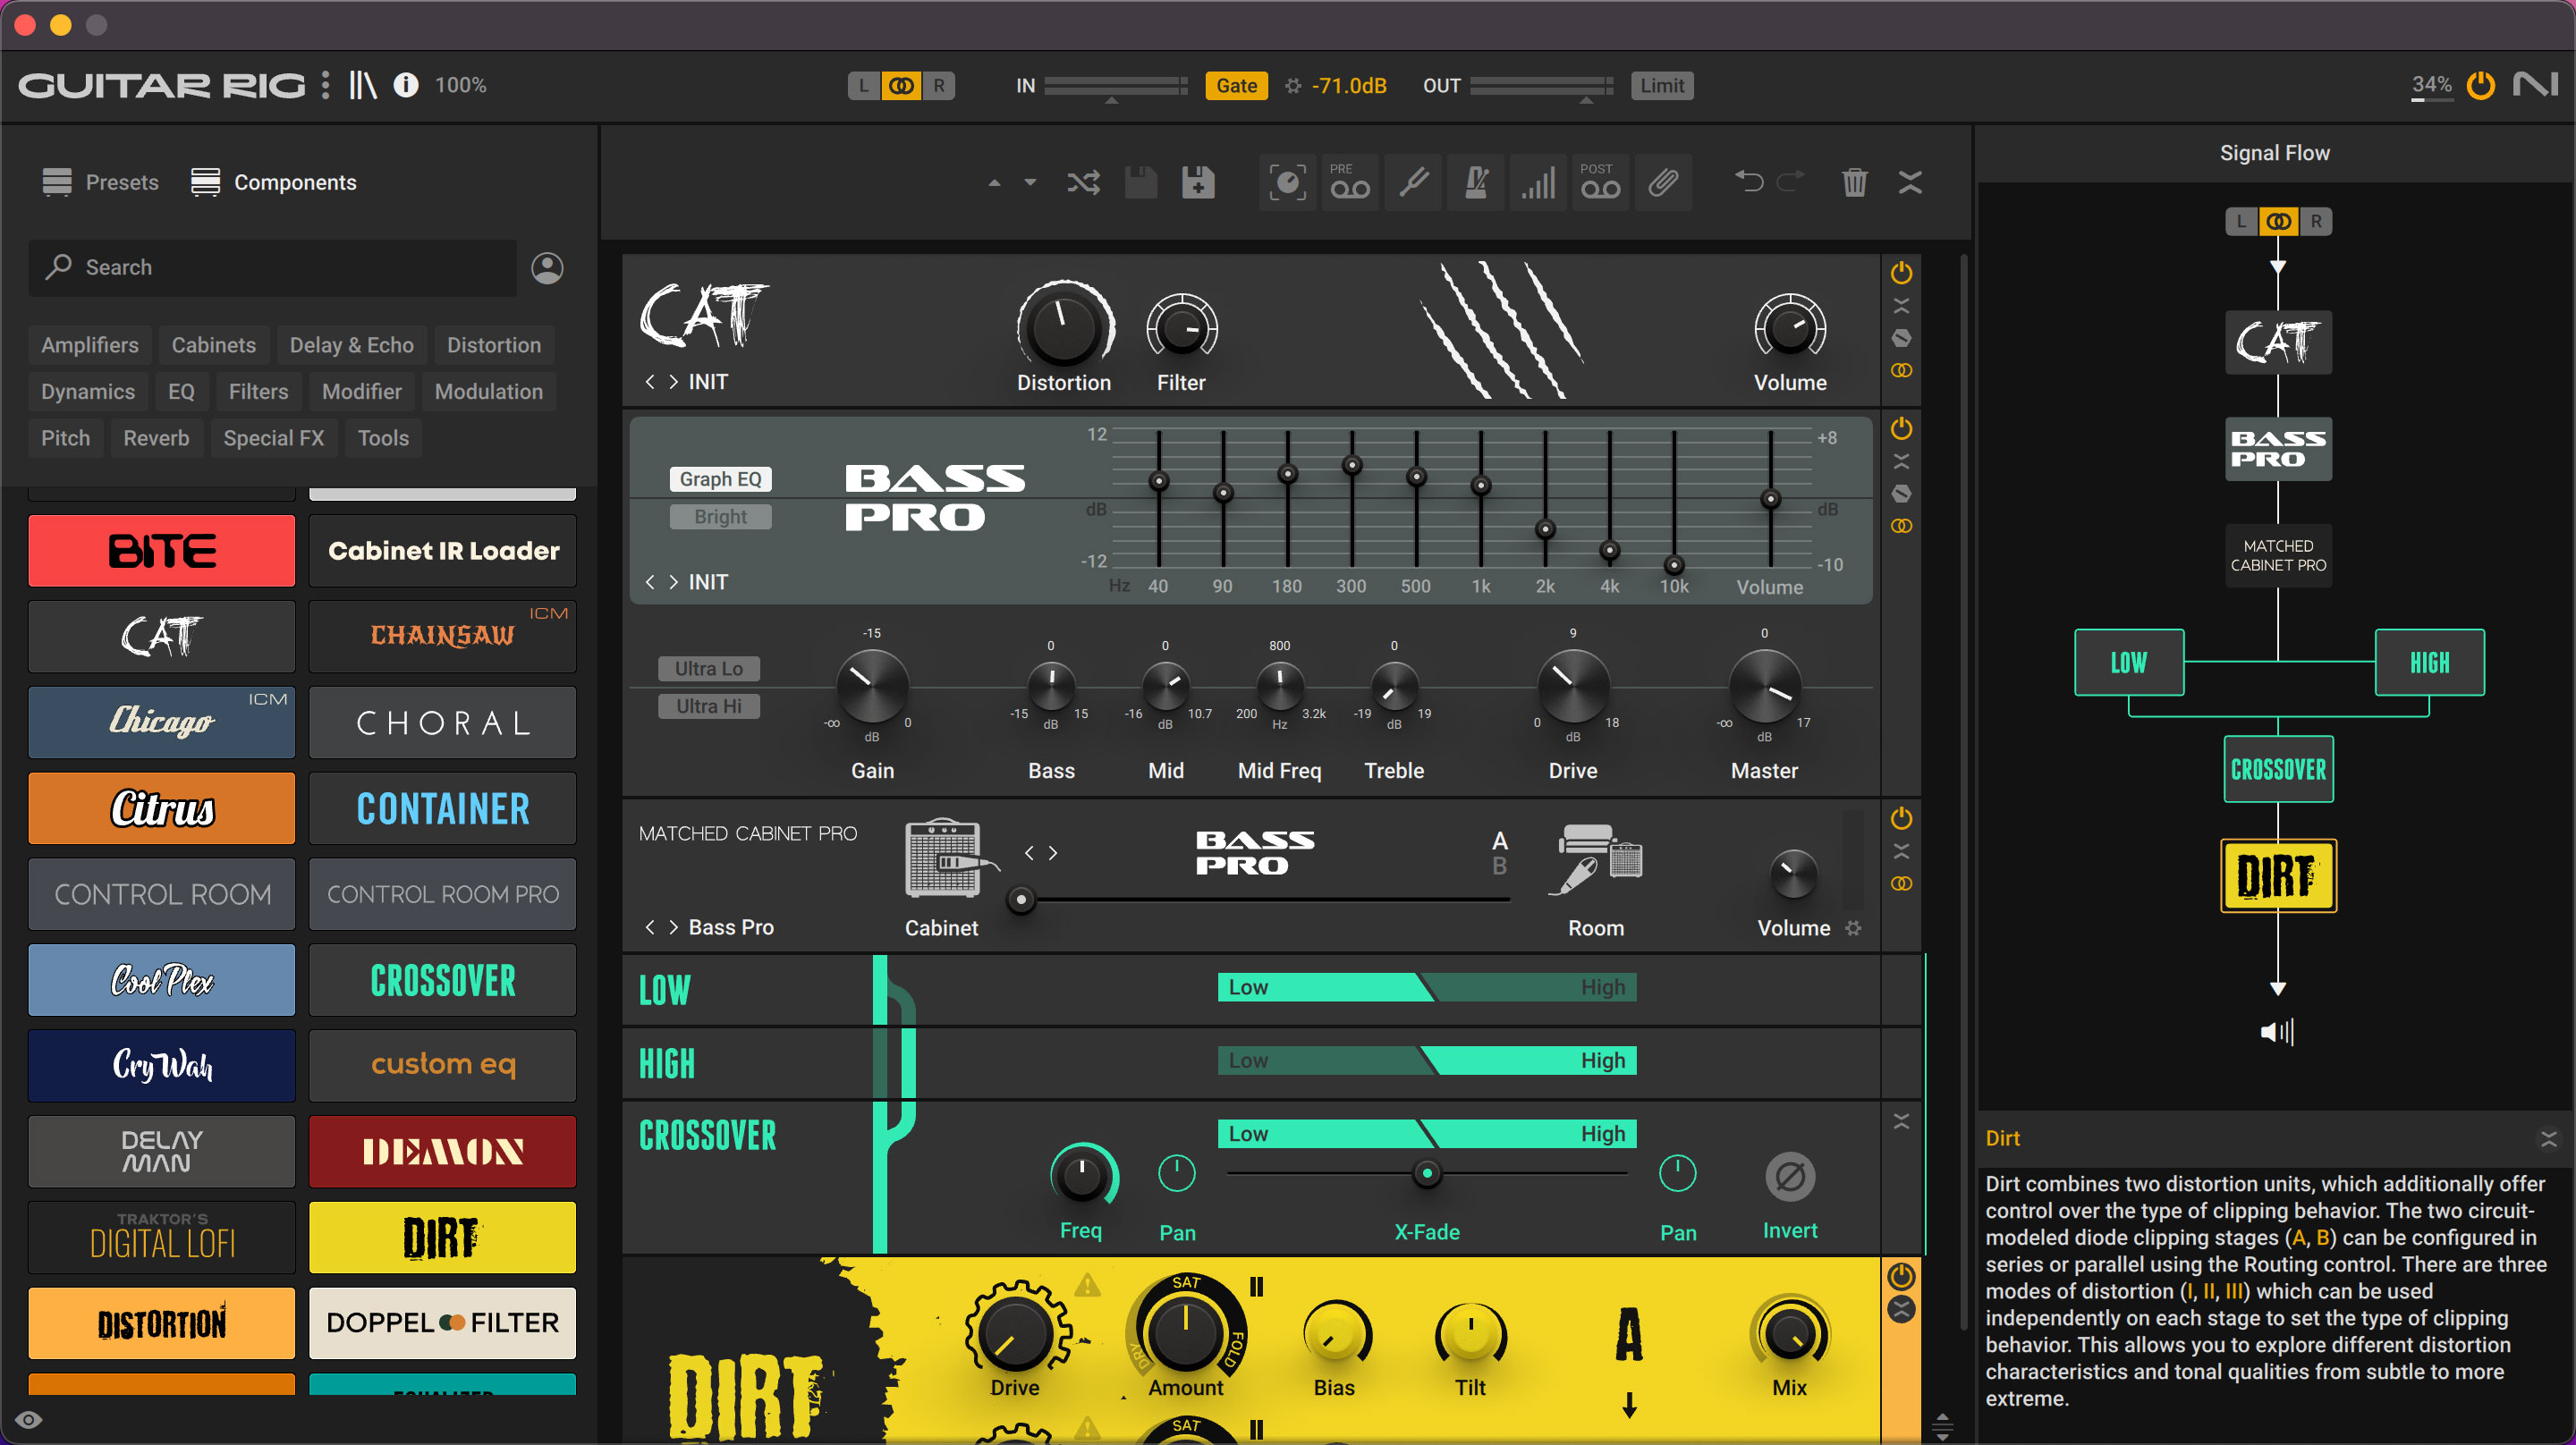Collapse the Crossover module view
The height and width of the screenshot is (1445, 2576).
pyautogui.click(x=1901, y=1122)
